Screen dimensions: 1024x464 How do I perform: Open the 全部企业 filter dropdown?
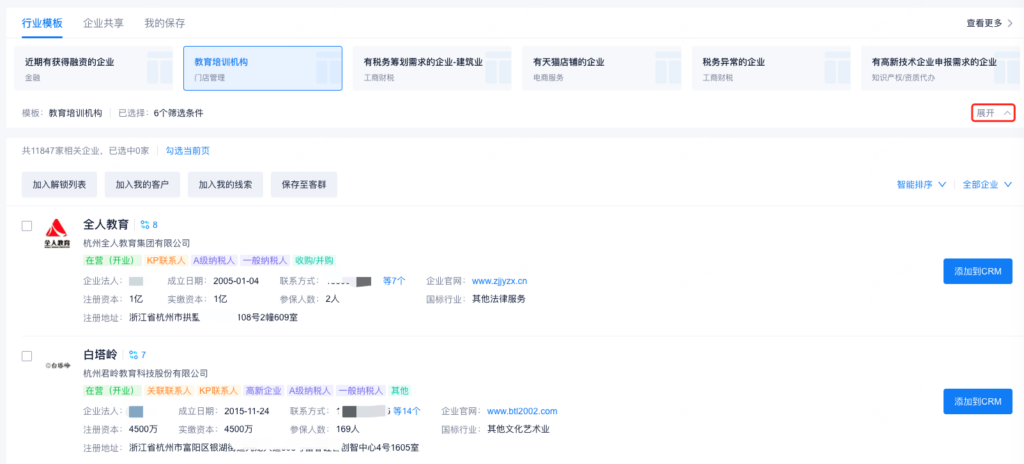point(987,185)
